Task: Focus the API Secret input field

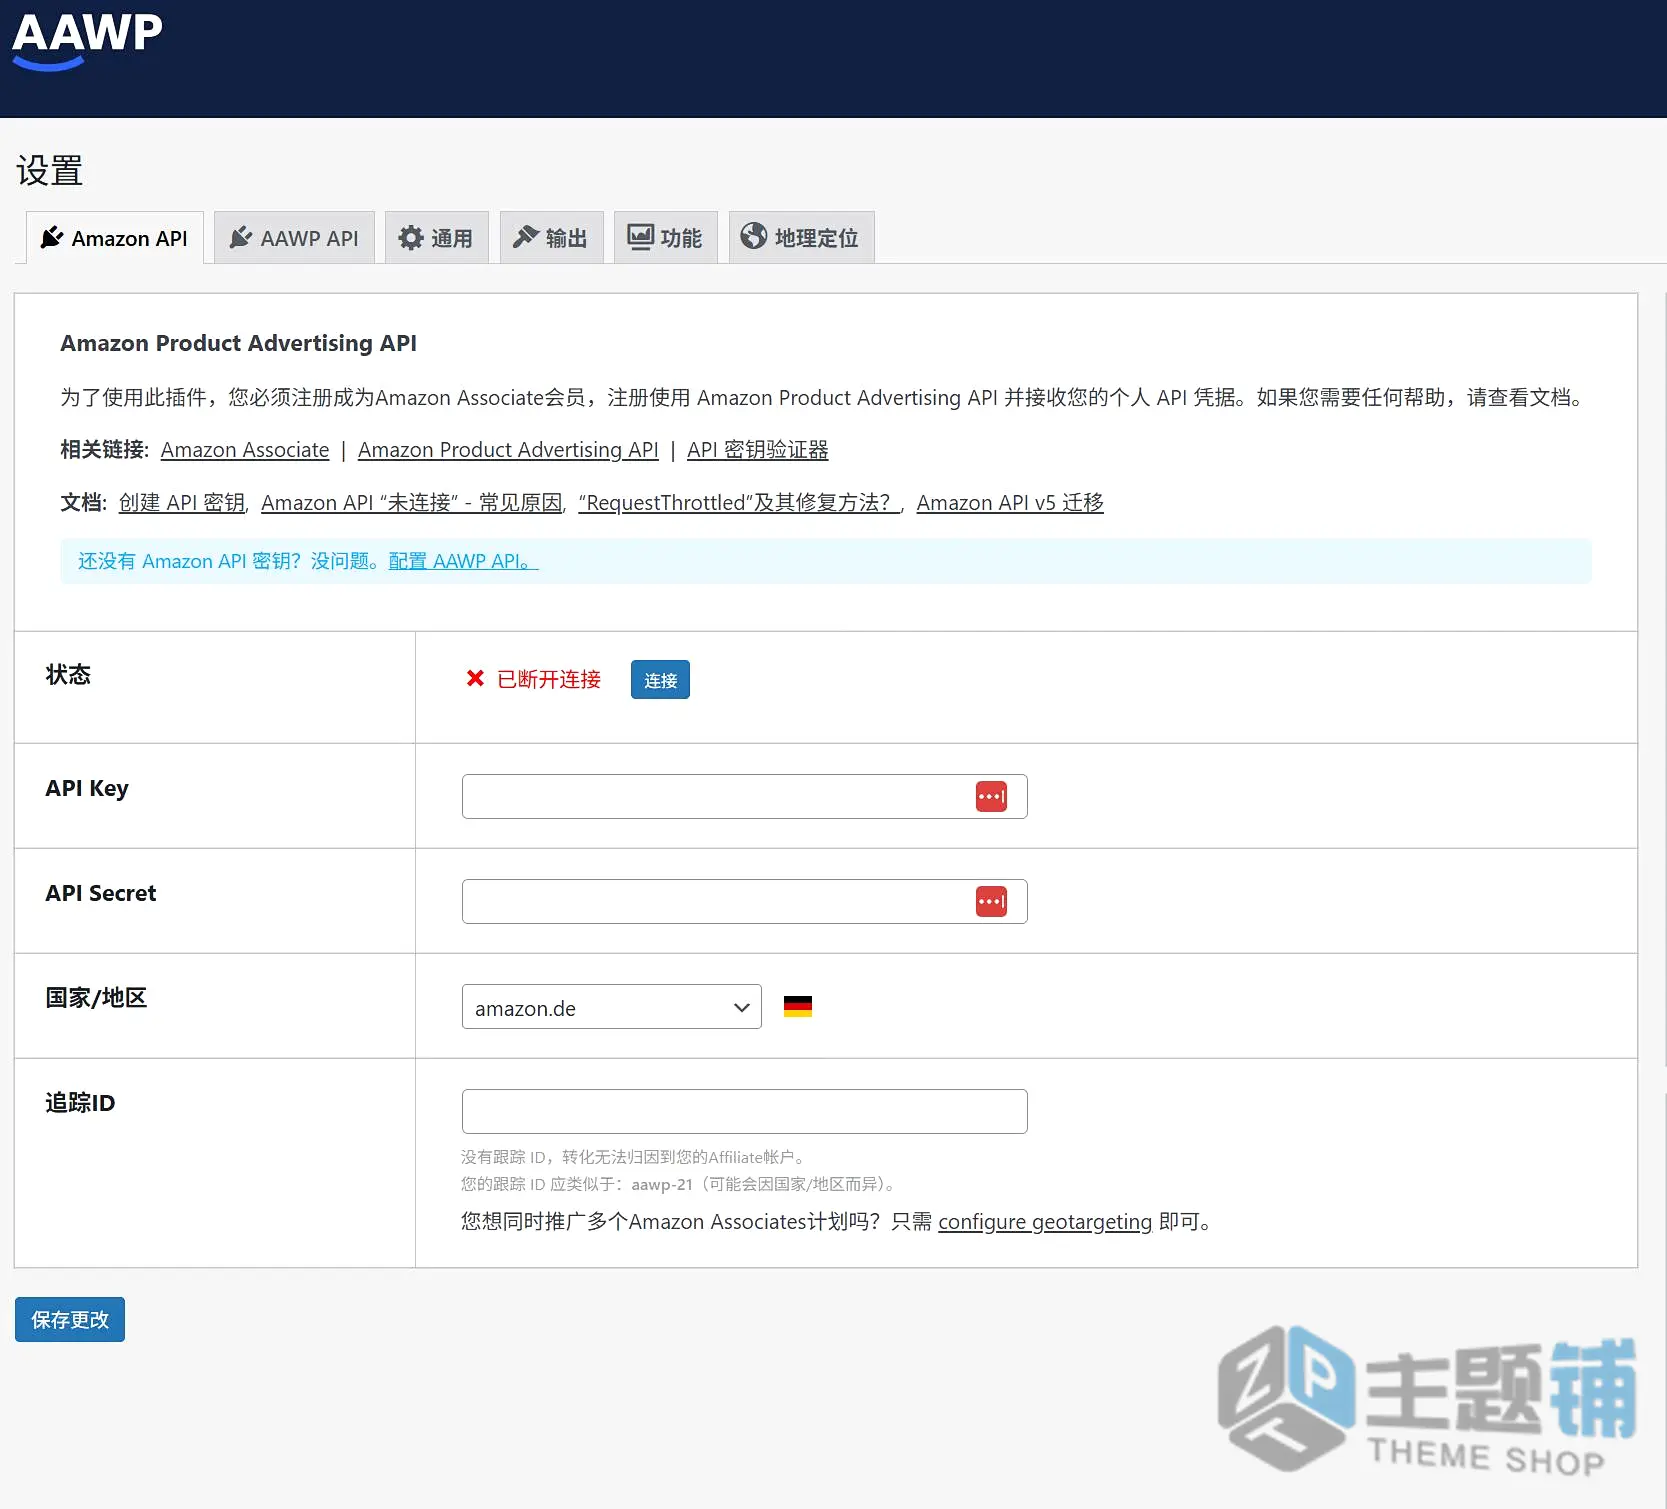Action: point(744,902)
